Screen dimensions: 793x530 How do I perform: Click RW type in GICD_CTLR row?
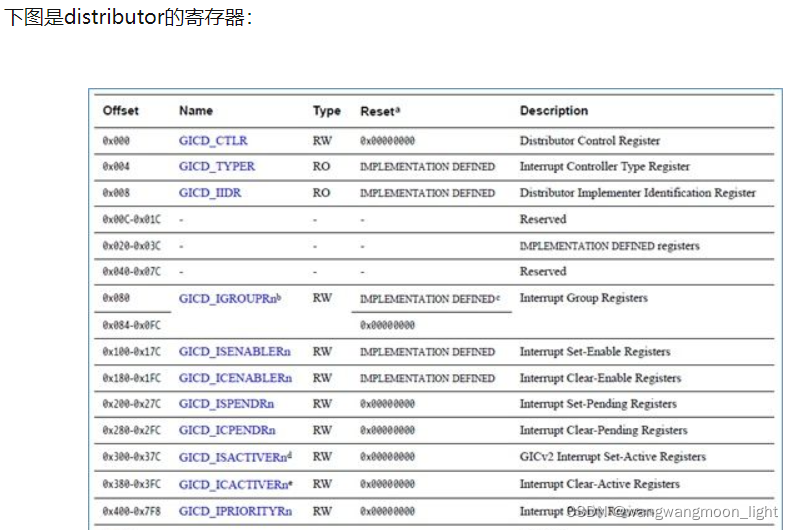322,141
